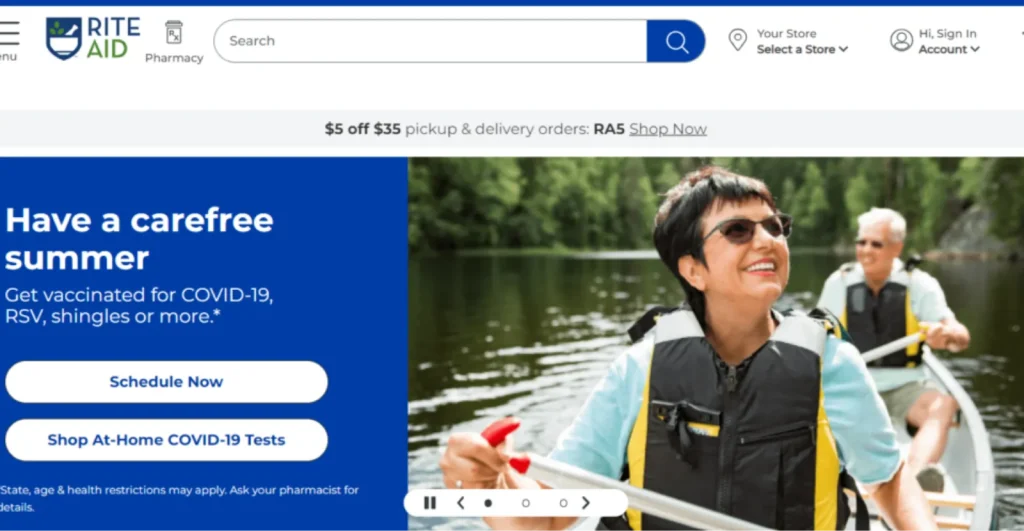Open the Pharmacy pill bottle icon
Screen dimensions: 1024x531
[174, 33]
